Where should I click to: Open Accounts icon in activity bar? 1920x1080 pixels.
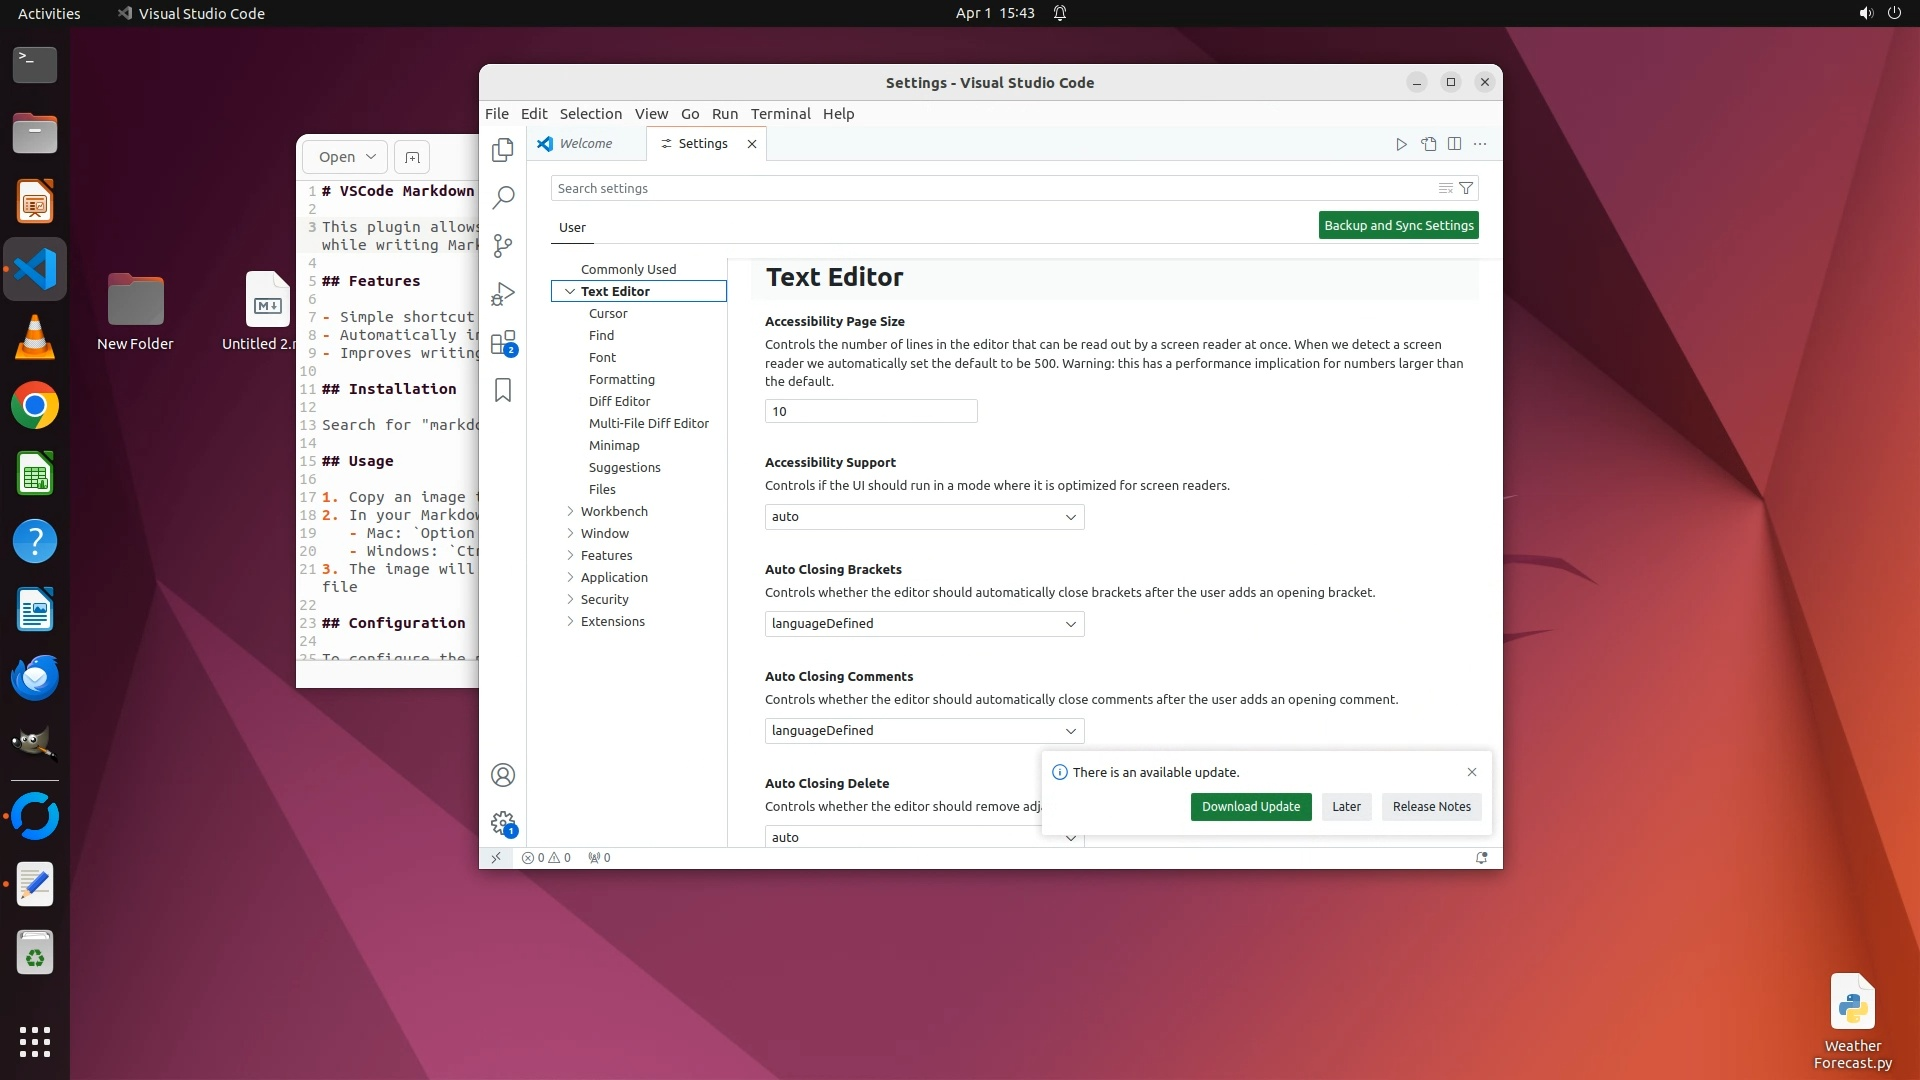[503, 775]
